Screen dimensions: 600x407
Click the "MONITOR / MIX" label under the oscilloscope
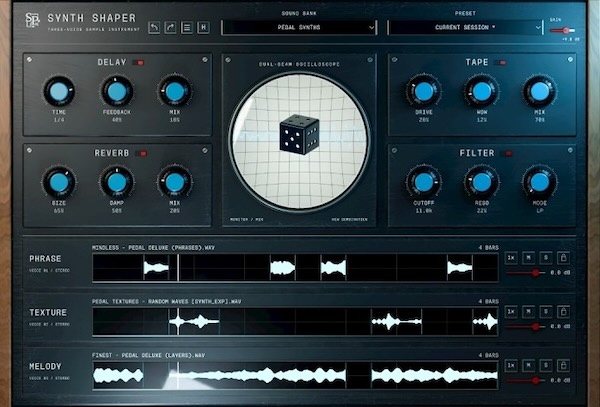(246, 220)
